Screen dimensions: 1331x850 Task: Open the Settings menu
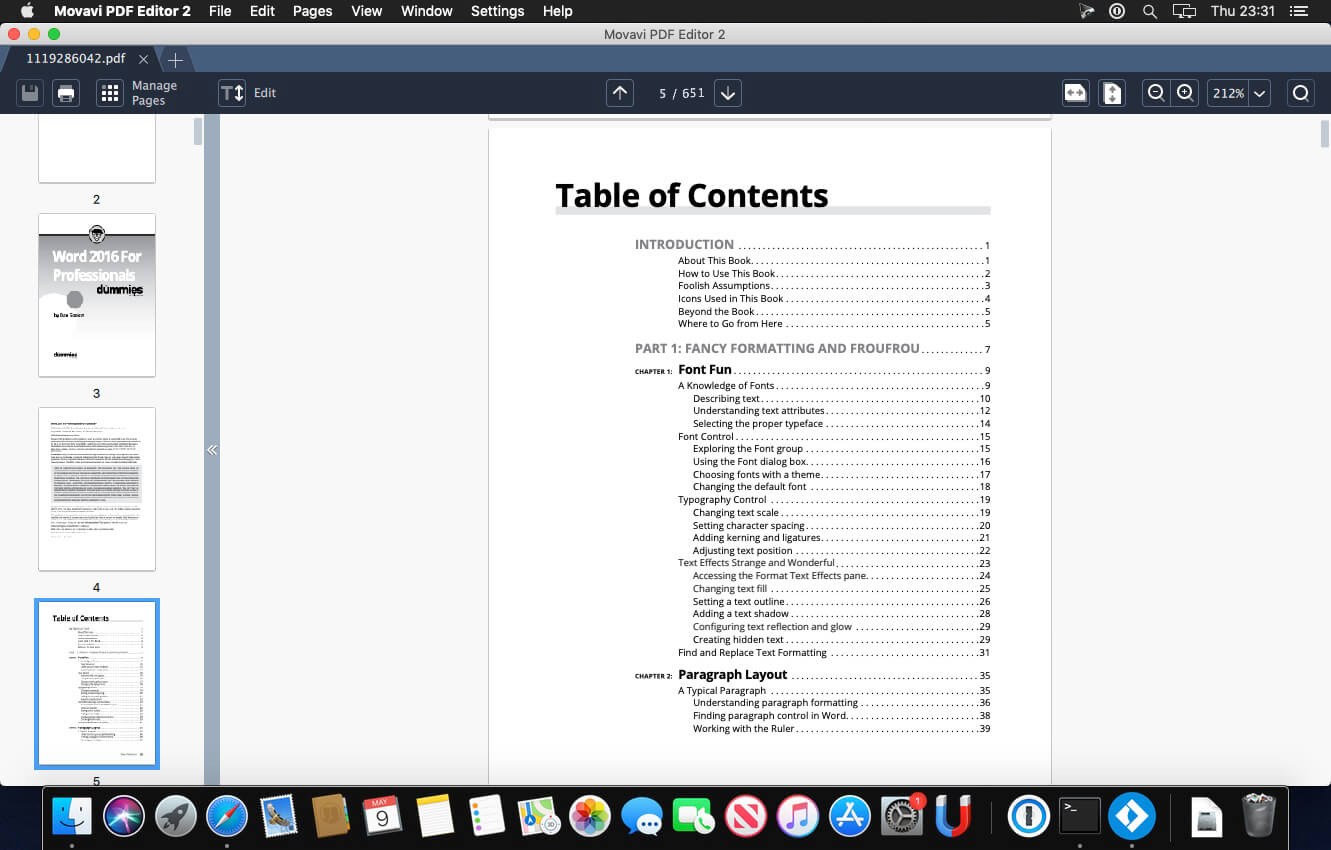tap(497, 11)
